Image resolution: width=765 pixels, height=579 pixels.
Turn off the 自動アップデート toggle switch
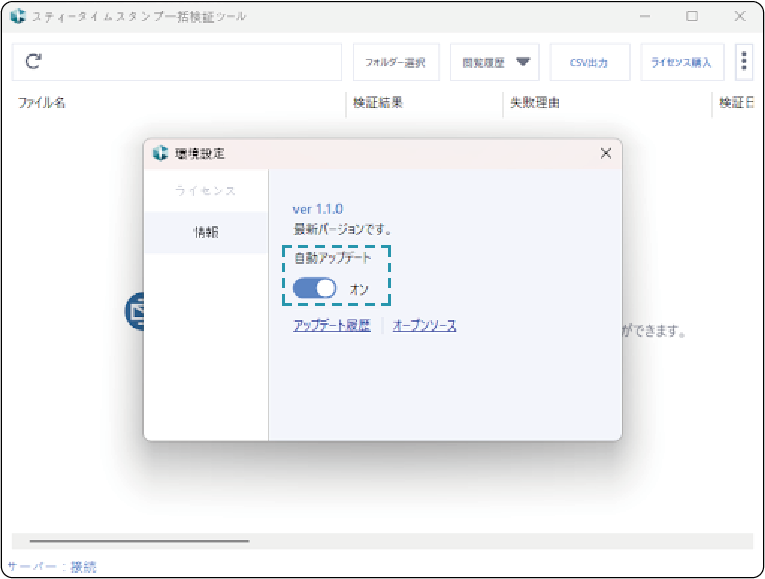tap(315, 289)
